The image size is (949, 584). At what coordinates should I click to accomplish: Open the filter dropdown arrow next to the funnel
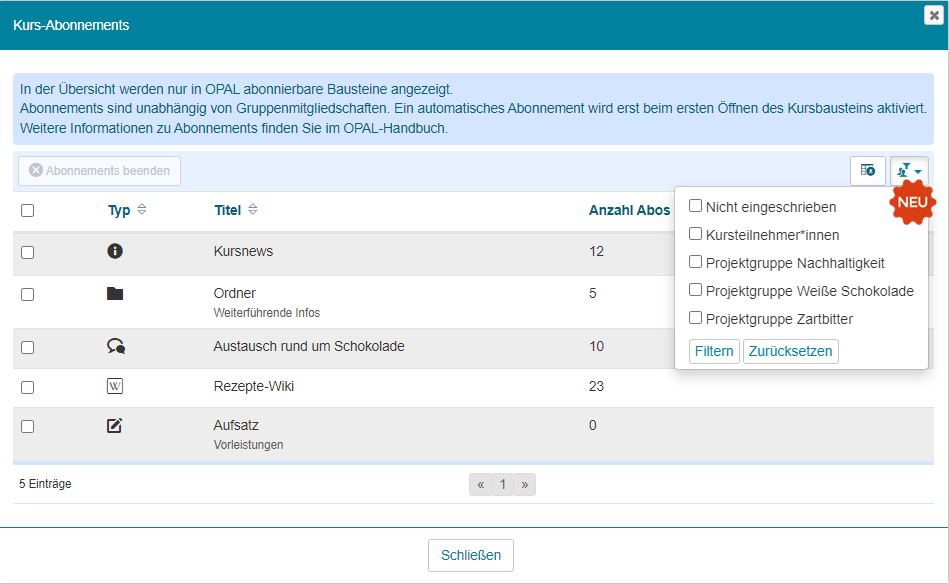[917, 170]
